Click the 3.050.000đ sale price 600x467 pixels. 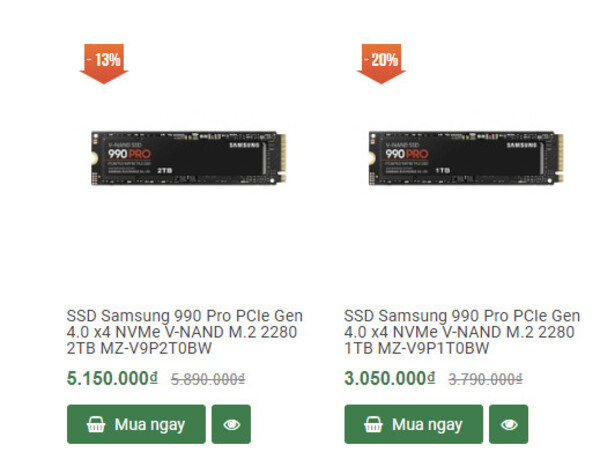point(390,379)
